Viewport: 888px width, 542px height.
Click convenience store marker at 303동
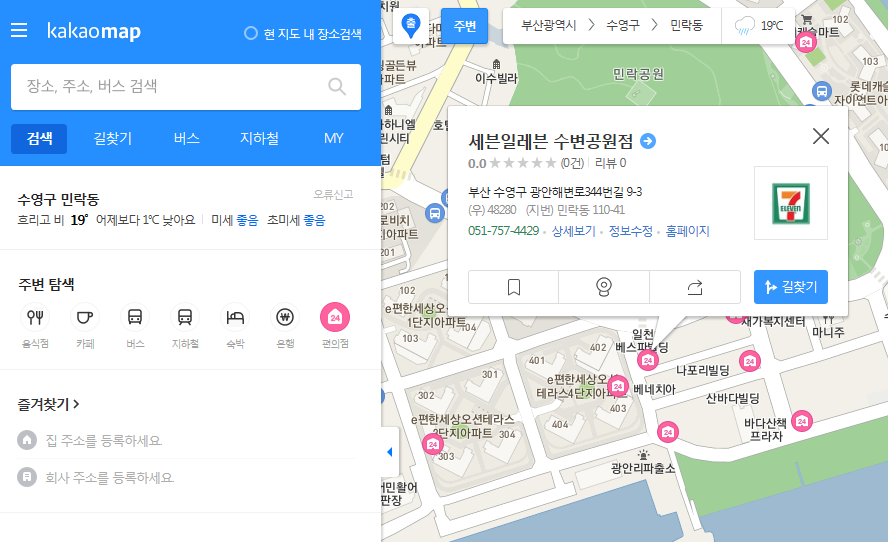[x=433, y=444]
